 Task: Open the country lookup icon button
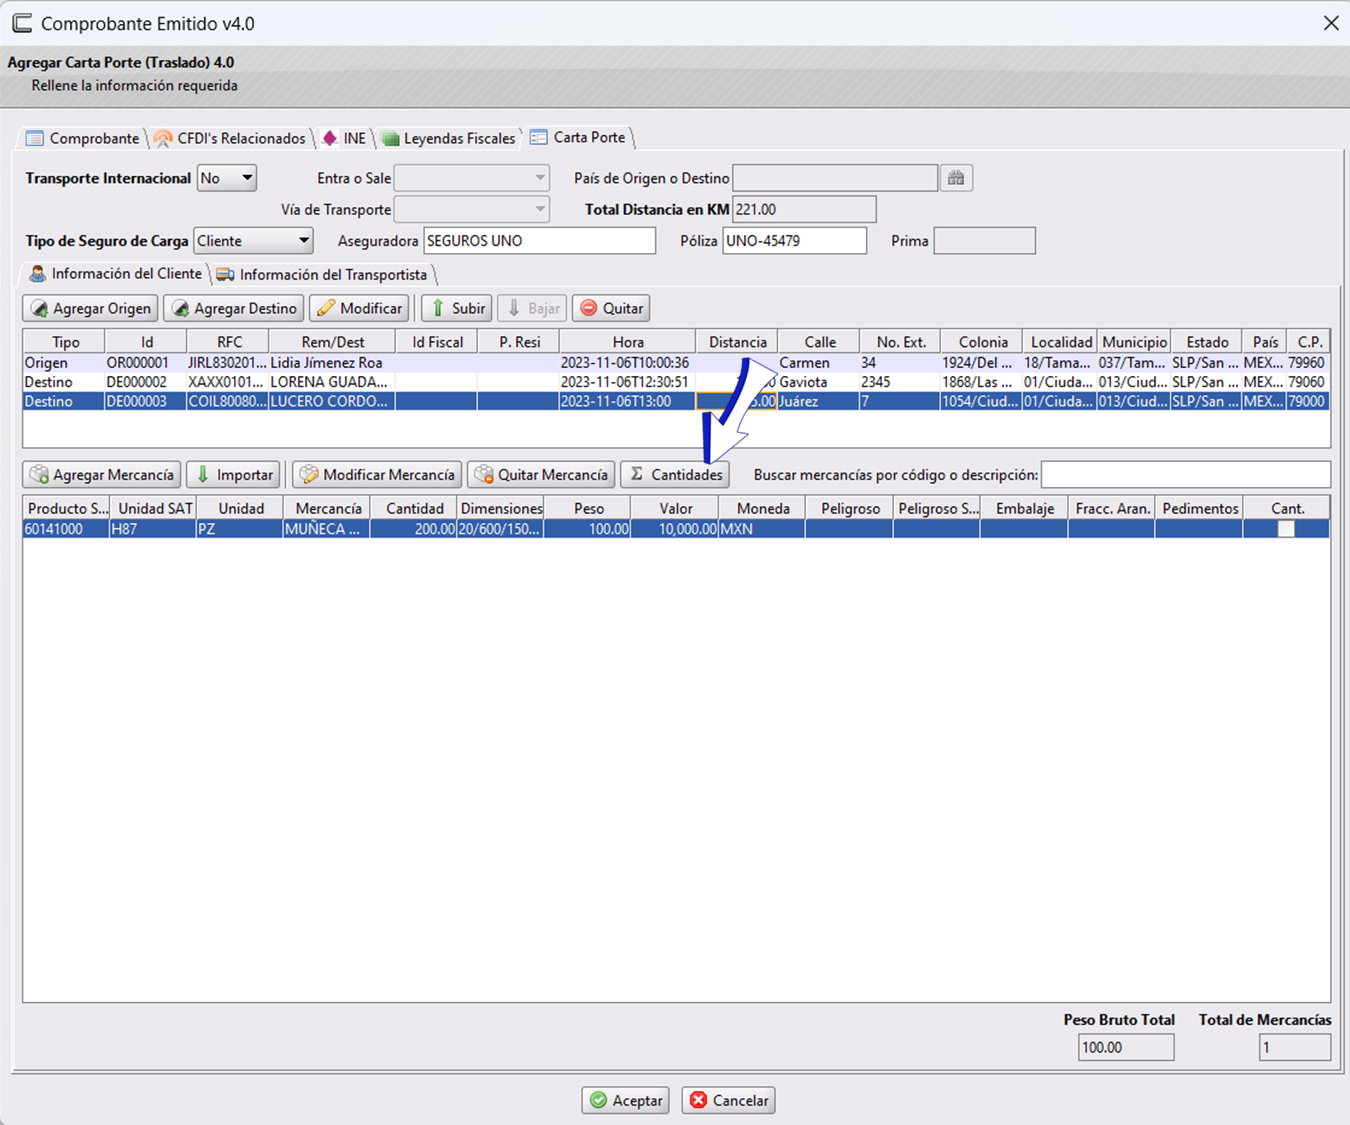coord(956,178)
